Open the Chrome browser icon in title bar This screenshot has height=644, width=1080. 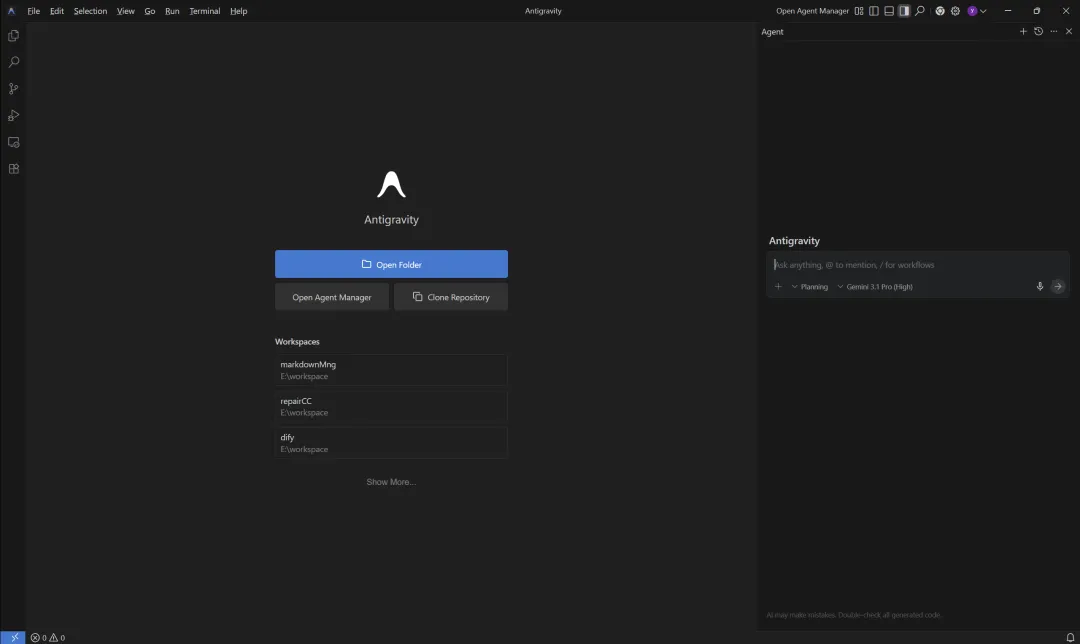[x=939, y=11]
